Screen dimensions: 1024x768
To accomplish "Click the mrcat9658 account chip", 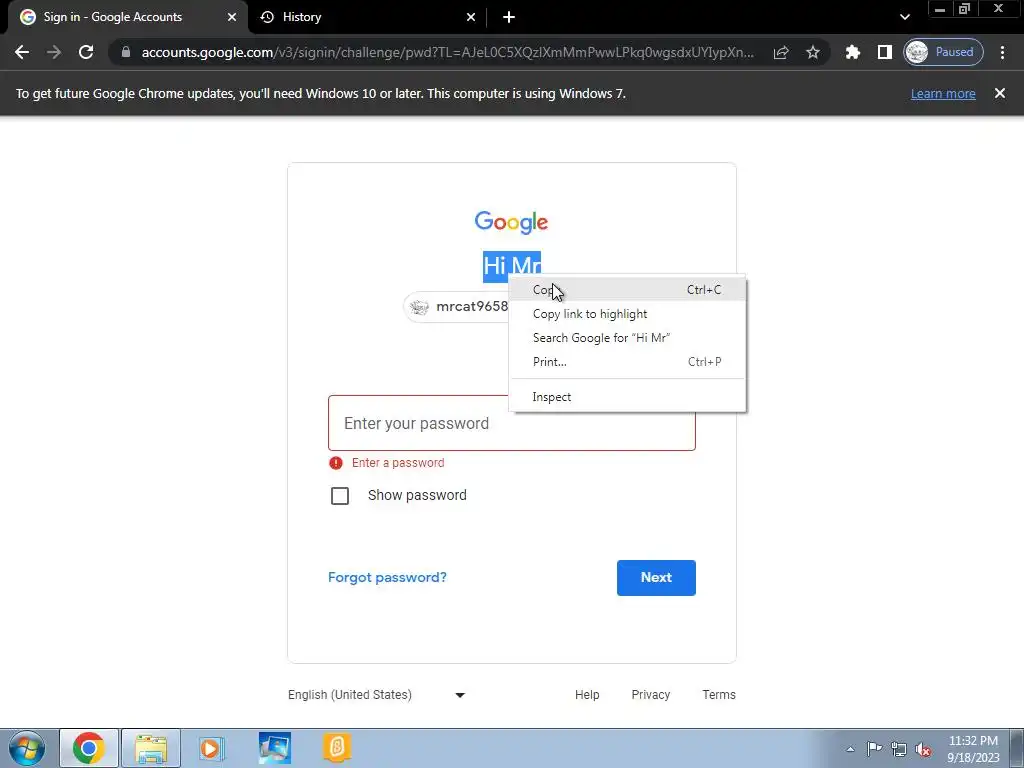I will pyautogui.click(x=457, y=306).
